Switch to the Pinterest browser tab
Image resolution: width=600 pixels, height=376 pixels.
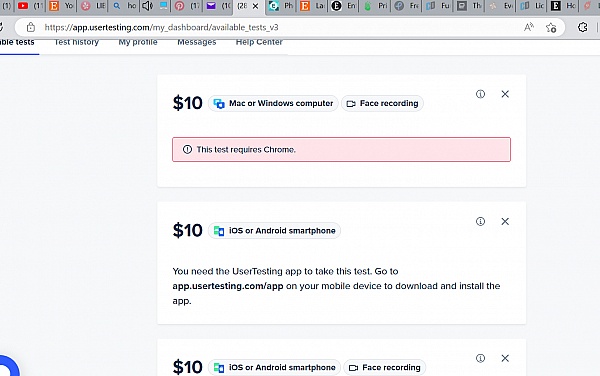(179, 6)
